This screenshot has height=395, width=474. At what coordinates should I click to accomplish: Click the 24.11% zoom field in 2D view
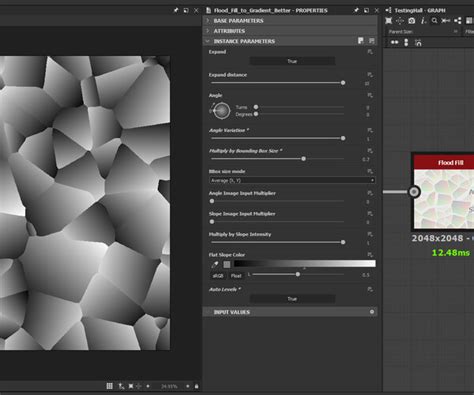click(169, 386)
